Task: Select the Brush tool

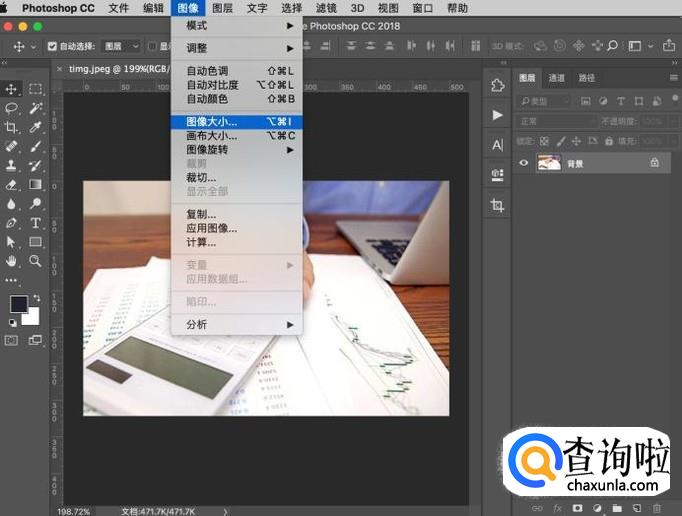Action: [x=35, y=146]
